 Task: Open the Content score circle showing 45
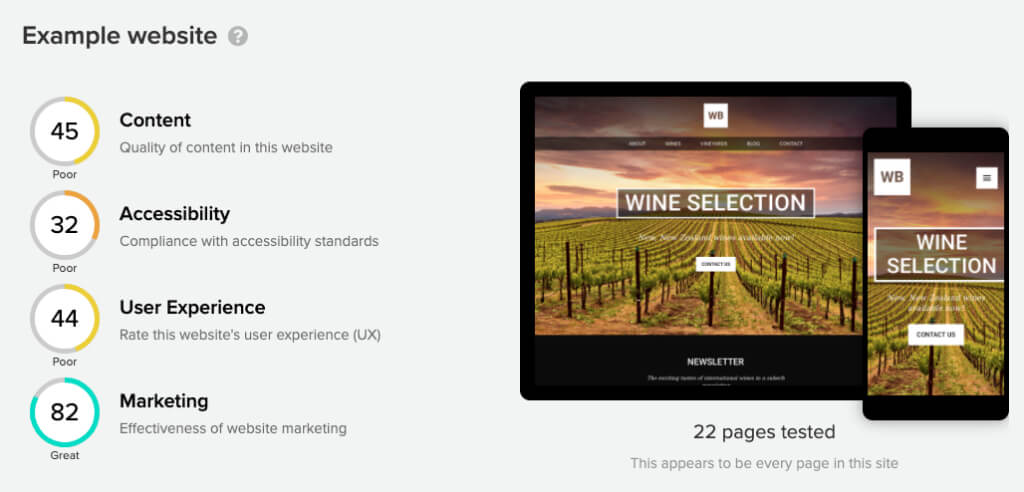click(x=65, y=131)
